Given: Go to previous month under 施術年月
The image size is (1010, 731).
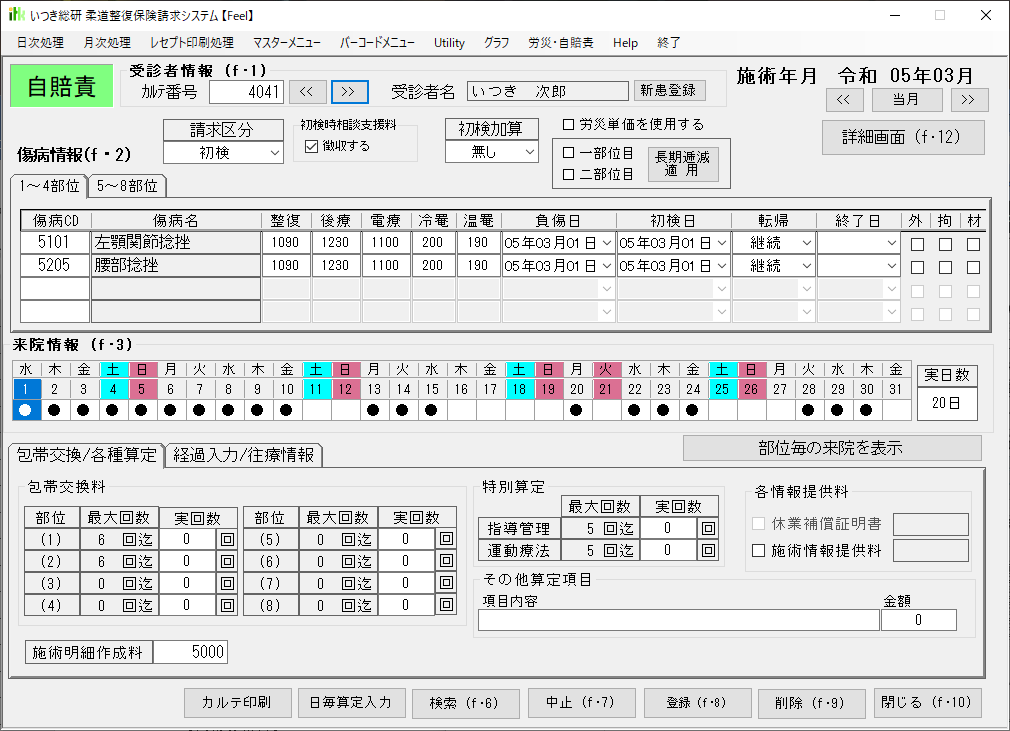Looking at the screenshot, I should pyautogui.click(x=844, y=99).
